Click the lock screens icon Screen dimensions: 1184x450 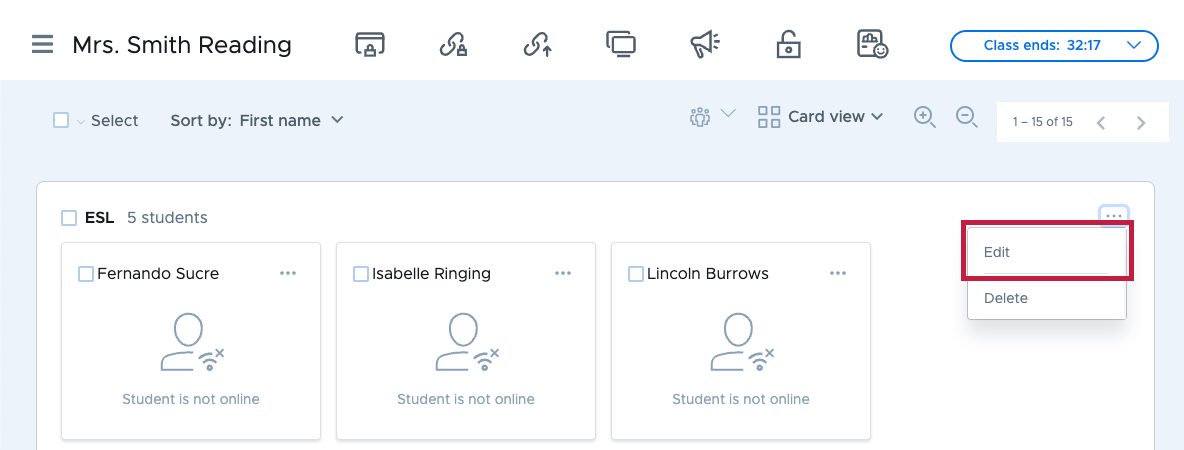pos(370,45)
